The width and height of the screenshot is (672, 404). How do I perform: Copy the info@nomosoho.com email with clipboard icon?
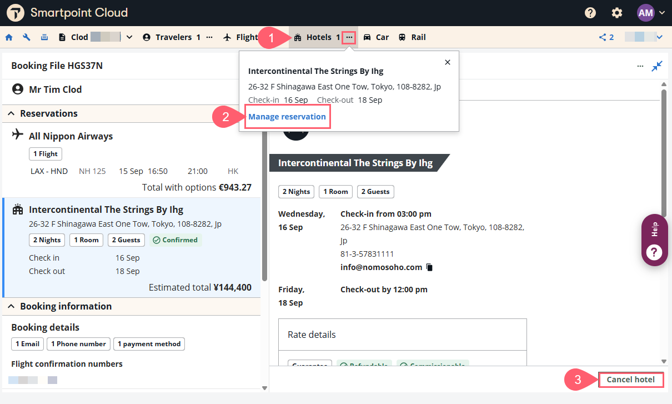click(x=429, y=267)
